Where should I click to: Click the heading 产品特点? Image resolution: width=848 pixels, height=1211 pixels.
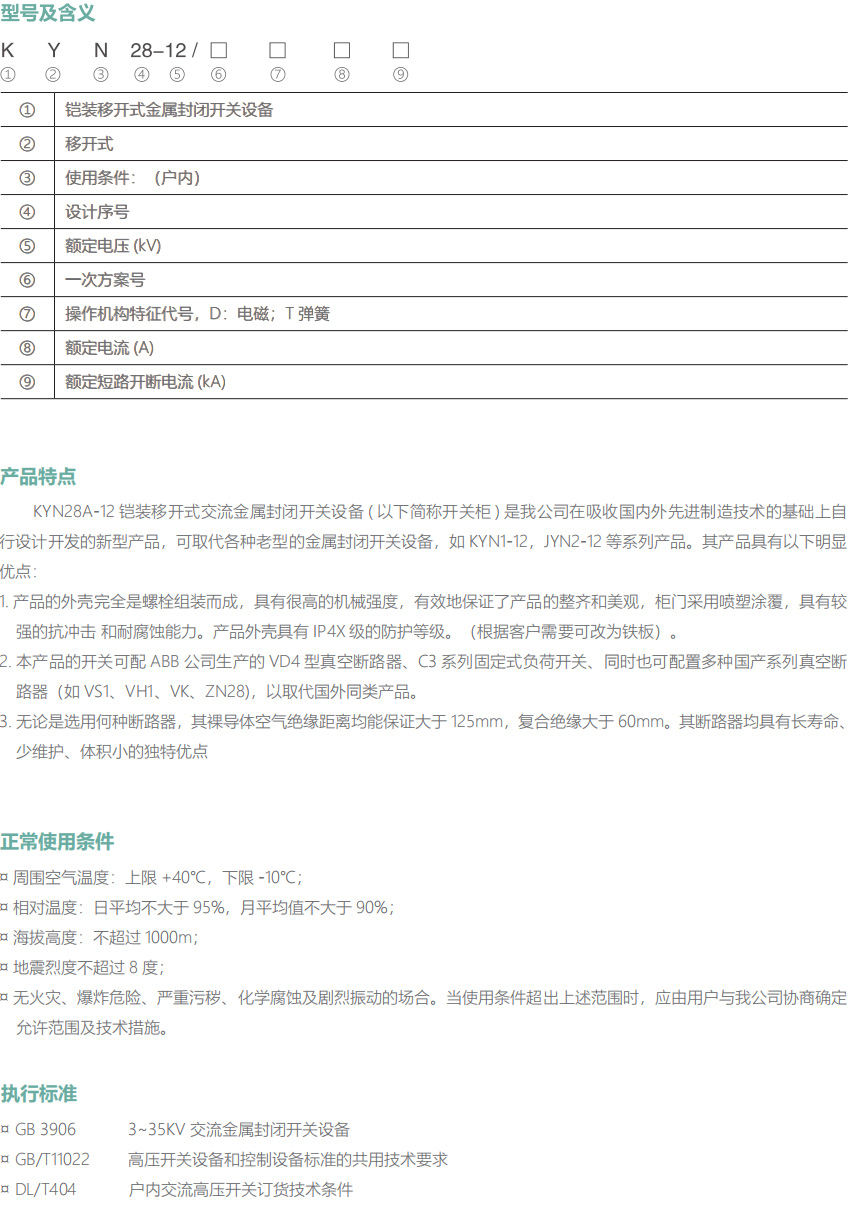38,476
